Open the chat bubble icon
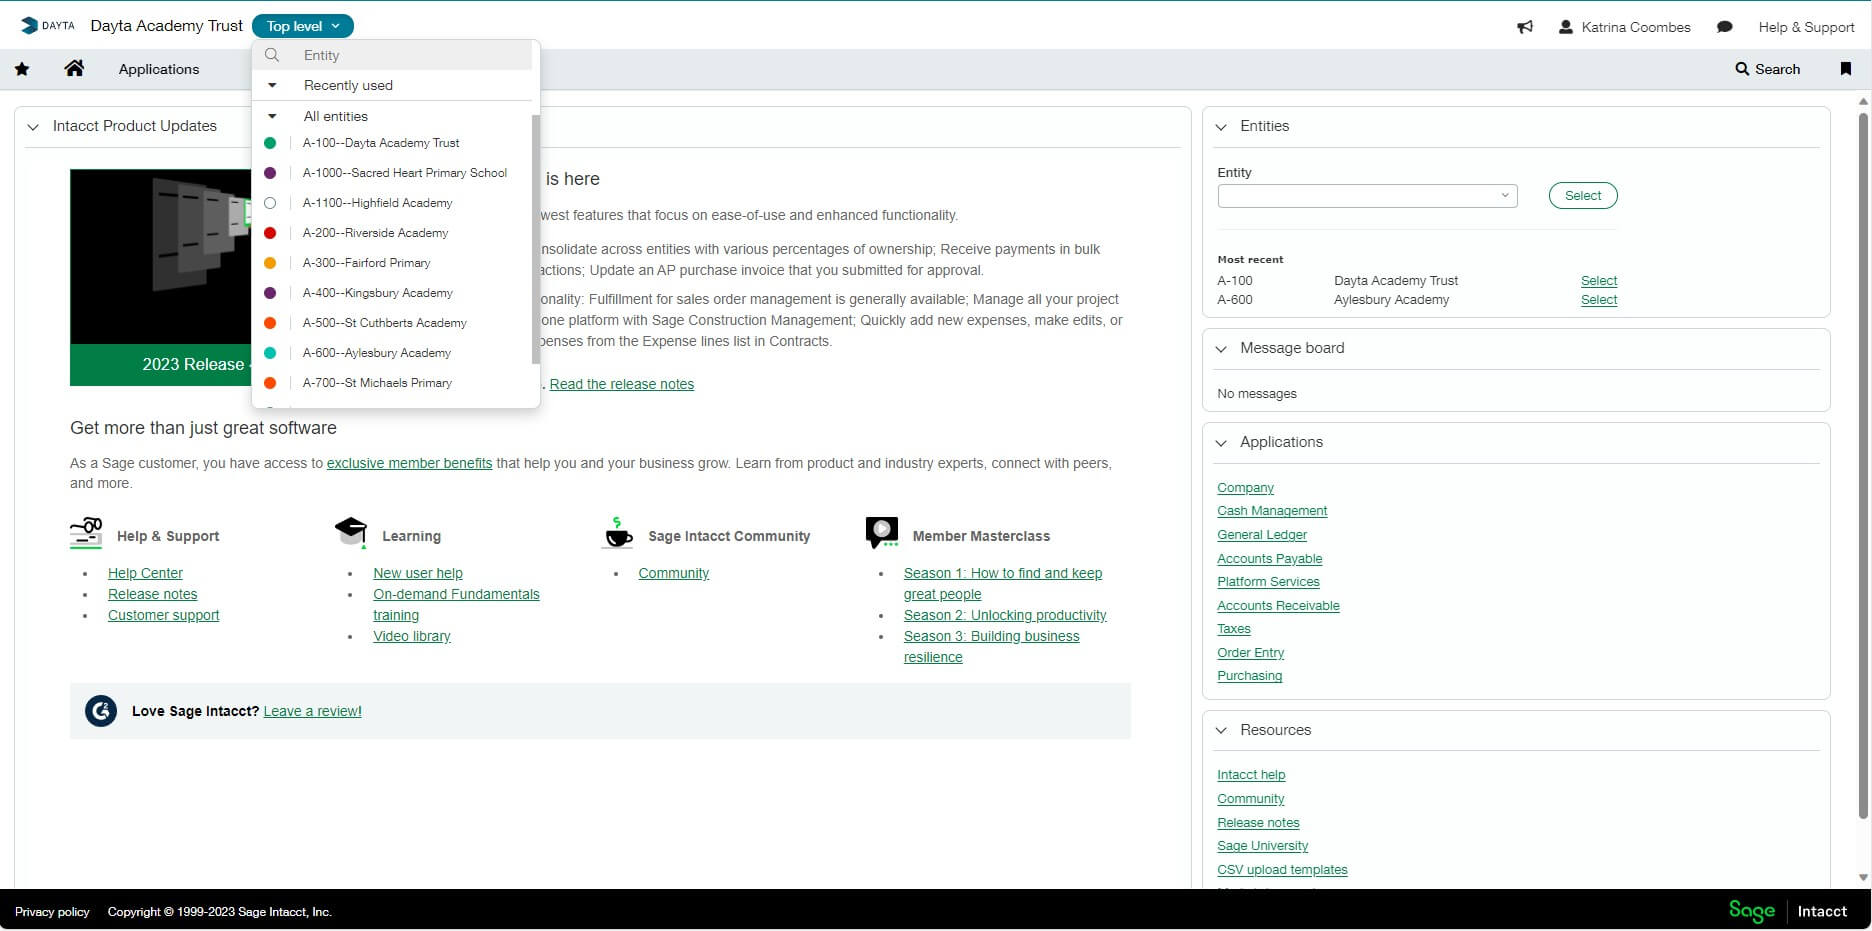1872x931 pixels. [x=1725, y=27]
